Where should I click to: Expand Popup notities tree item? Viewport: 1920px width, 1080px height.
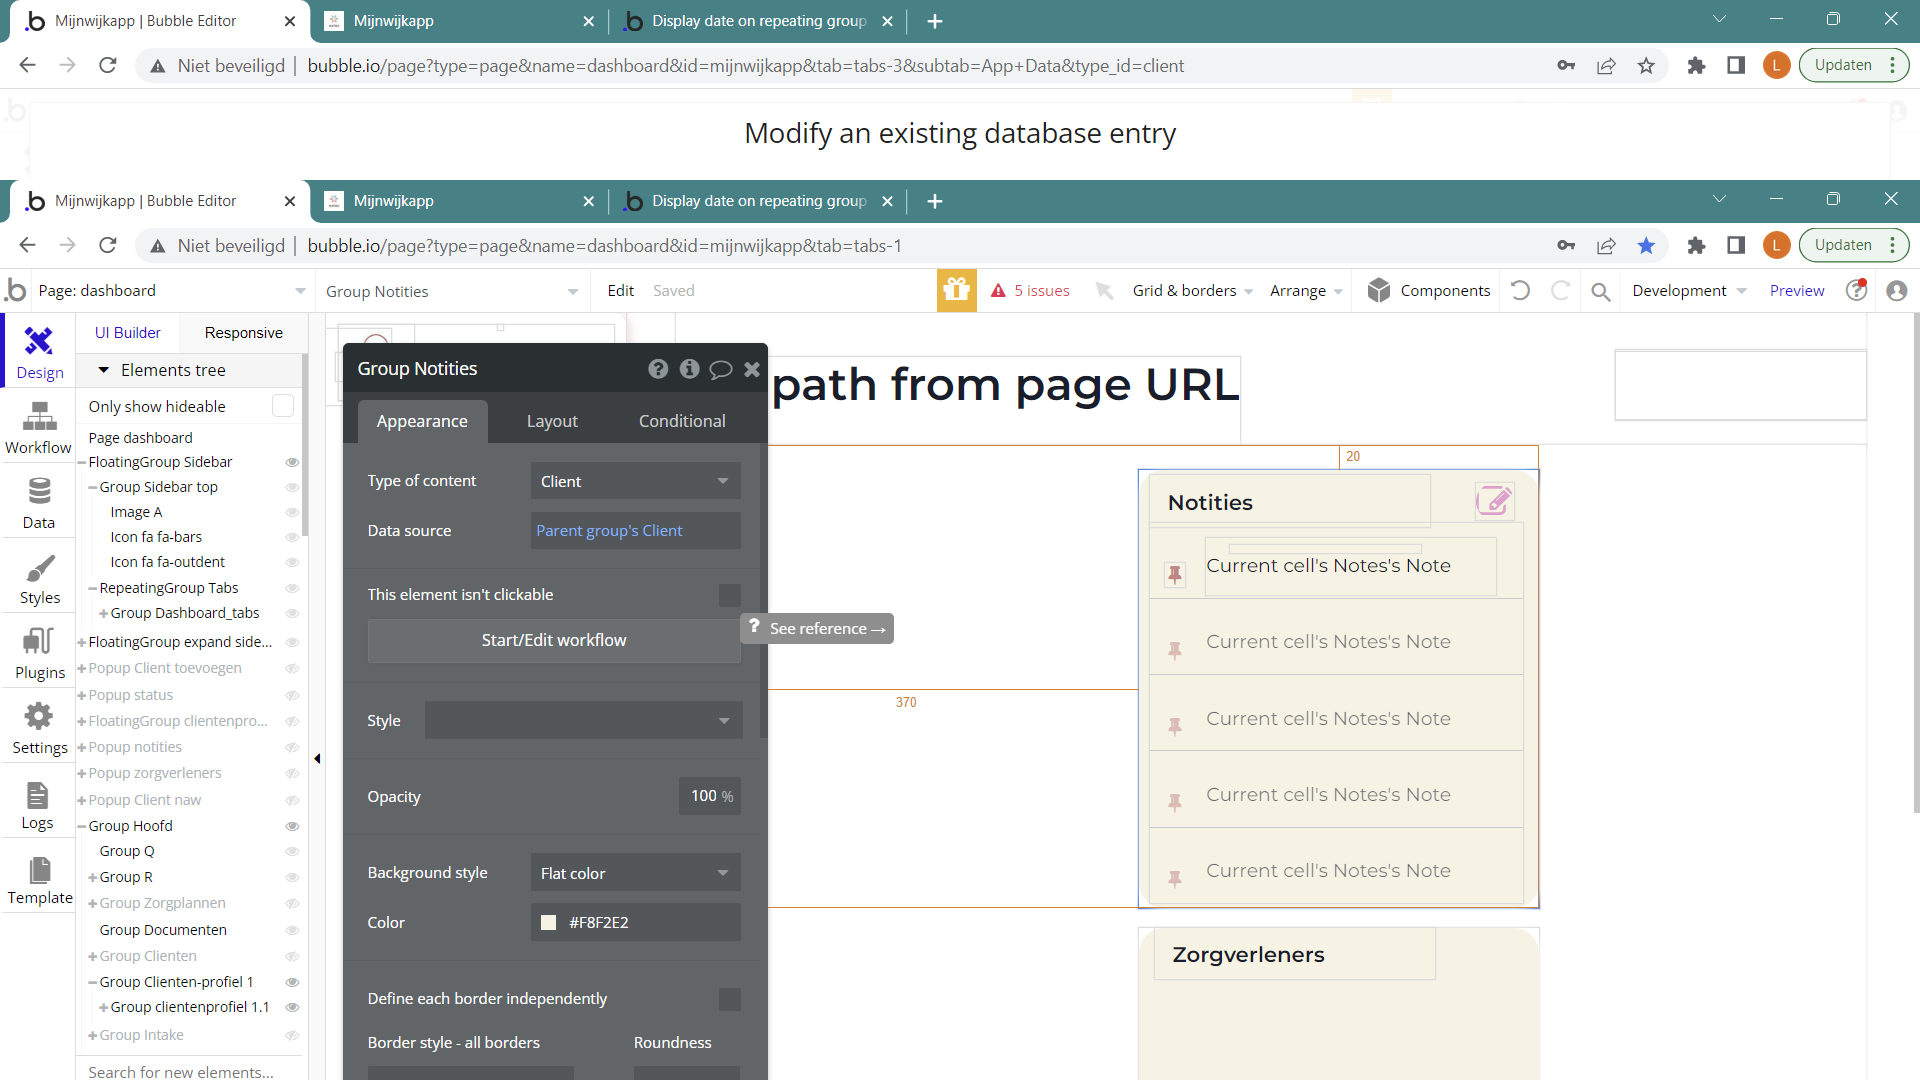82,747
